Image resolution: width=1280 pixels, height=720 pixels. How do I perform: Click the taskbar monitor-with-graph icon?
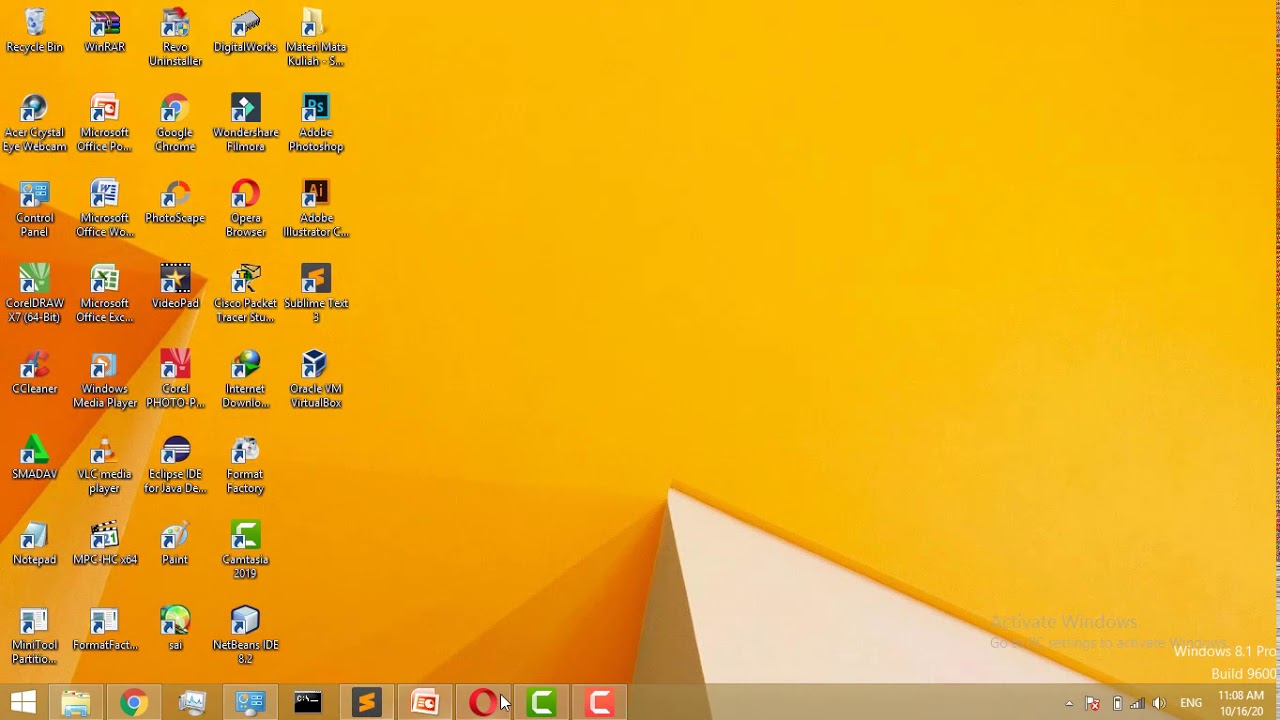[x=192, y=703]
